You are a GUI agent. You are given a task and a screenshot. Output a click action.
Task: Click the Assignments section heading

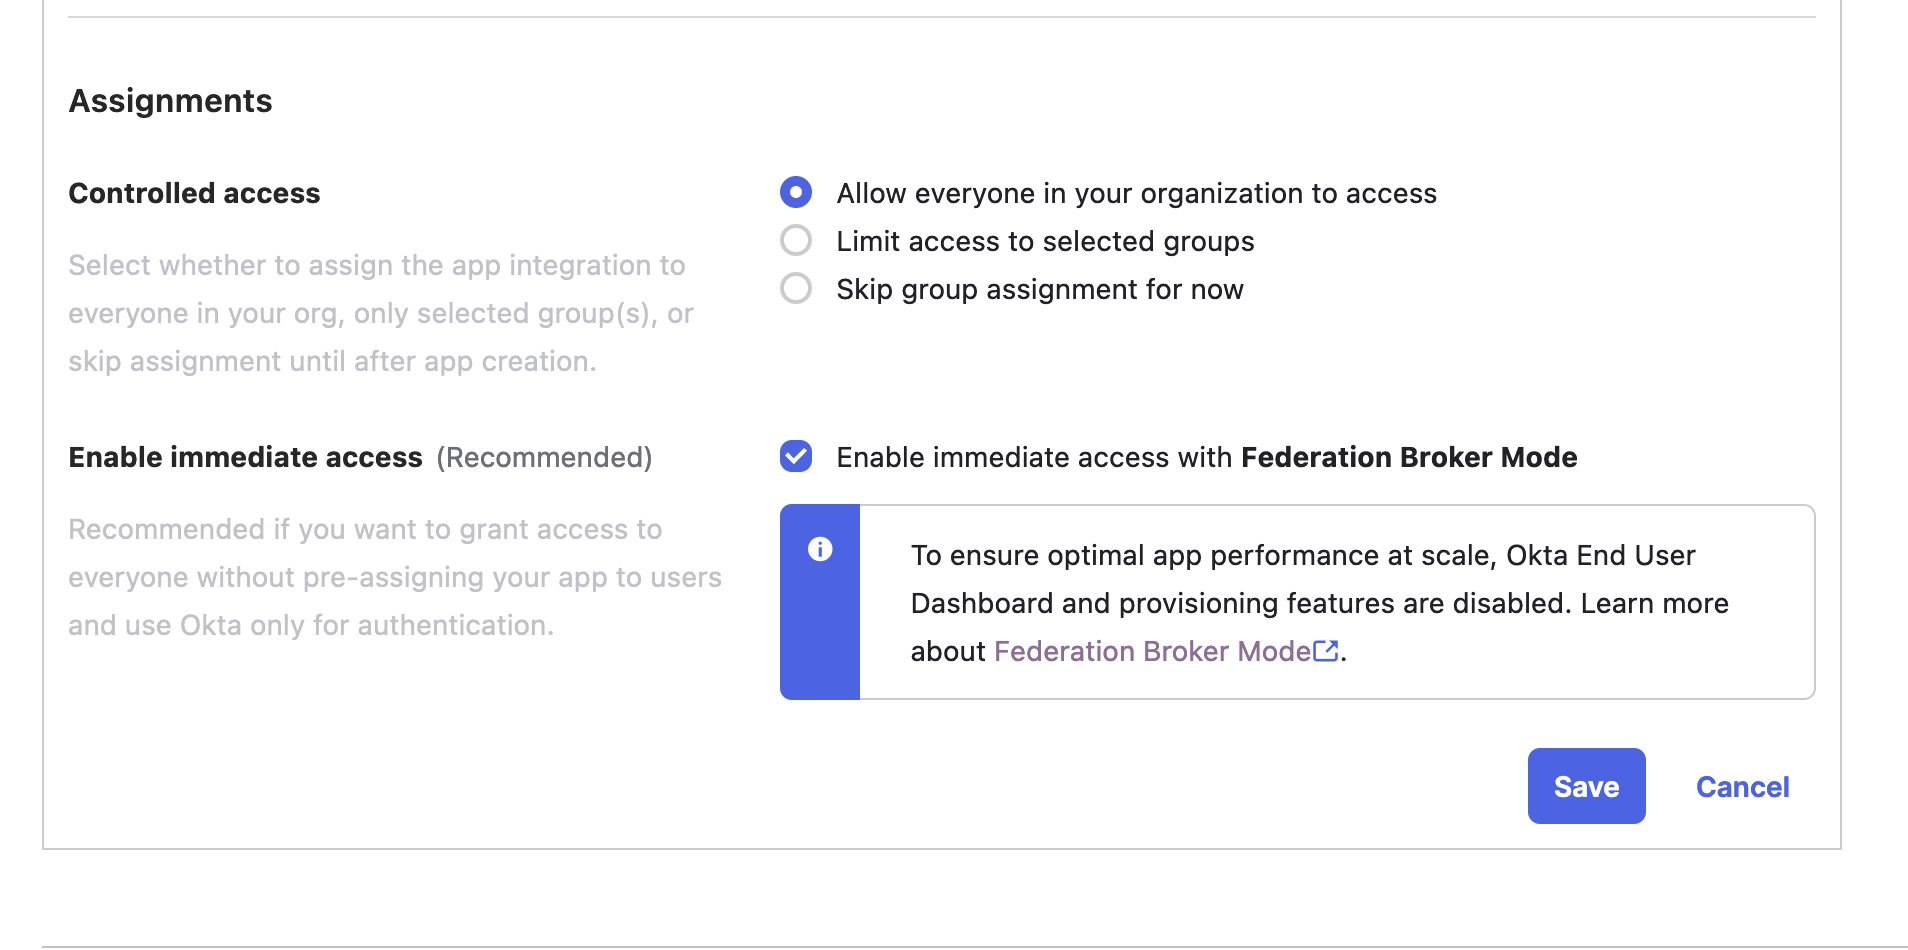click(170, 101)
